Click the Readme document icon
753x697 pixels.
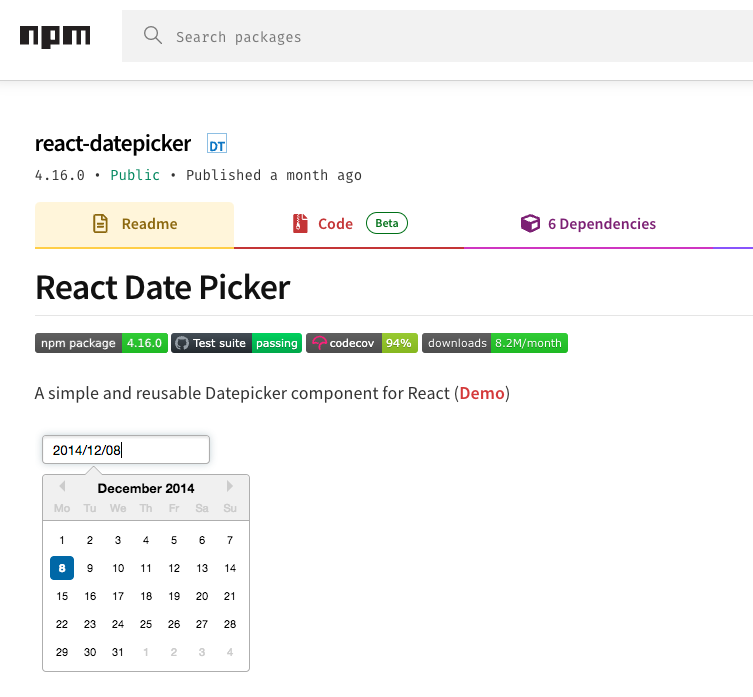pos(100,224)
